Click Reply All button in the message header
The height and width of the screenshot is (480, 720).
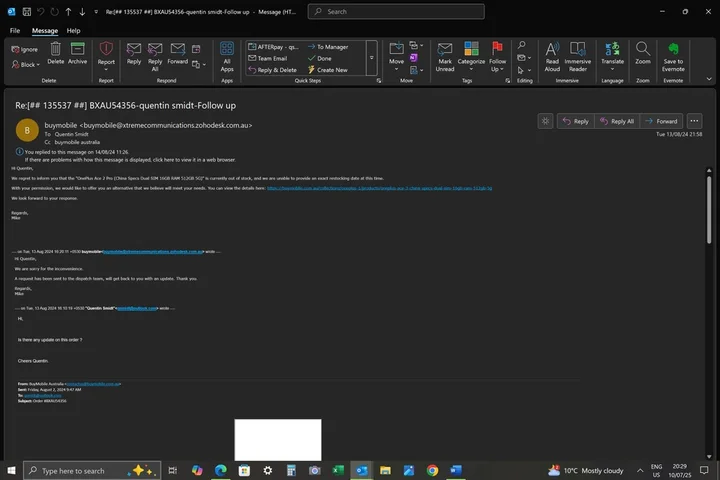click(x=617, y=121)
